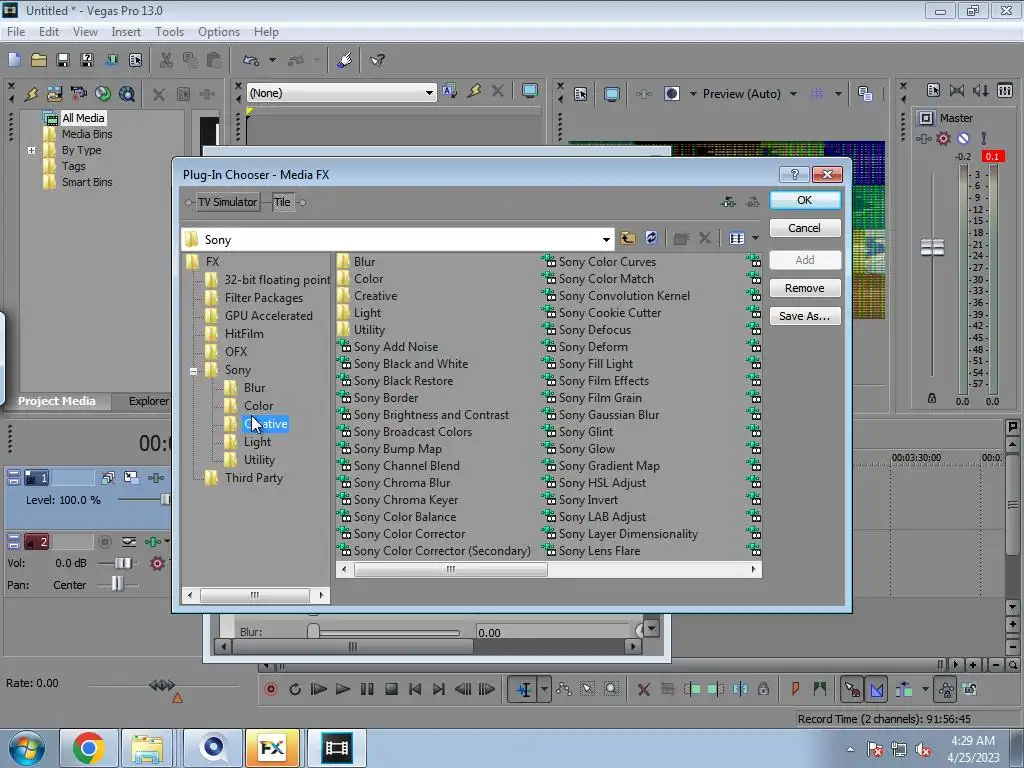Expand the By Type media bin node
Viewport: 1024px width, 768px height.
point(31,150)
